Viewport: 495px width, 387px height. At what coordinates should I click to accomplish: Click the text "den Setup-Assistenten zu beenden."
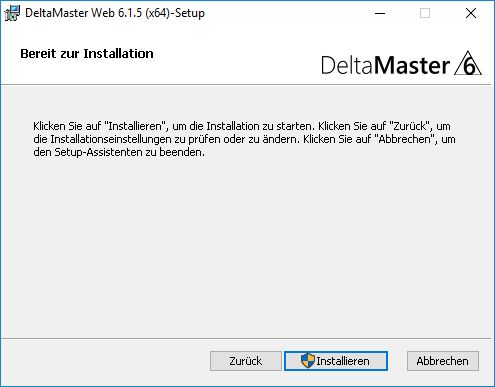[x=119, y=152]
